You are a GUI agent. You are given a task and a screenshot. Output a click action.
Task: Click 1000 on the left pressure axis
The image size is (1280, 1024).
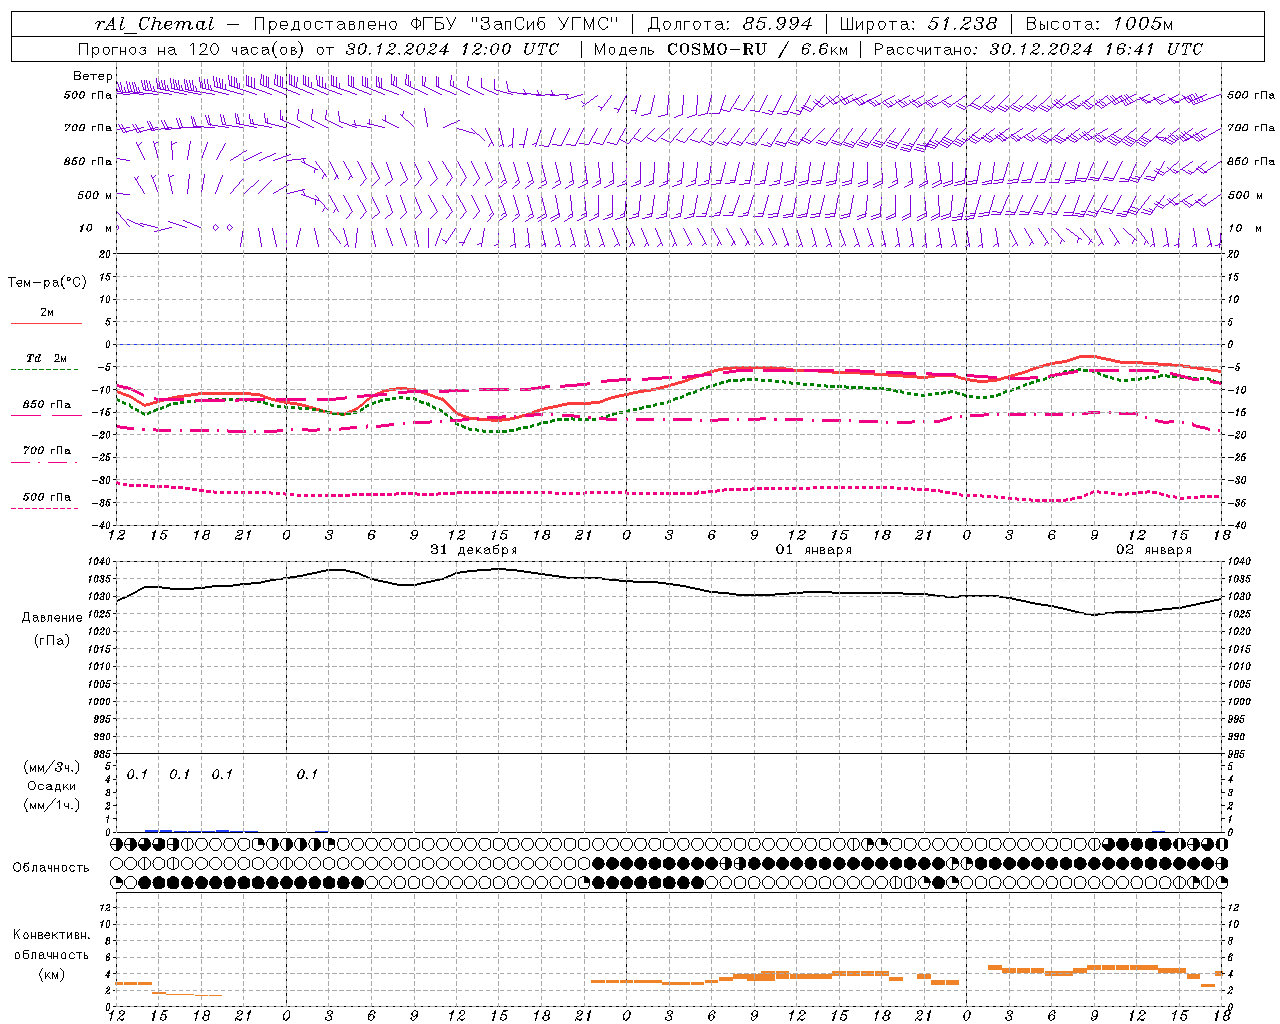click(x=100, y=702)
